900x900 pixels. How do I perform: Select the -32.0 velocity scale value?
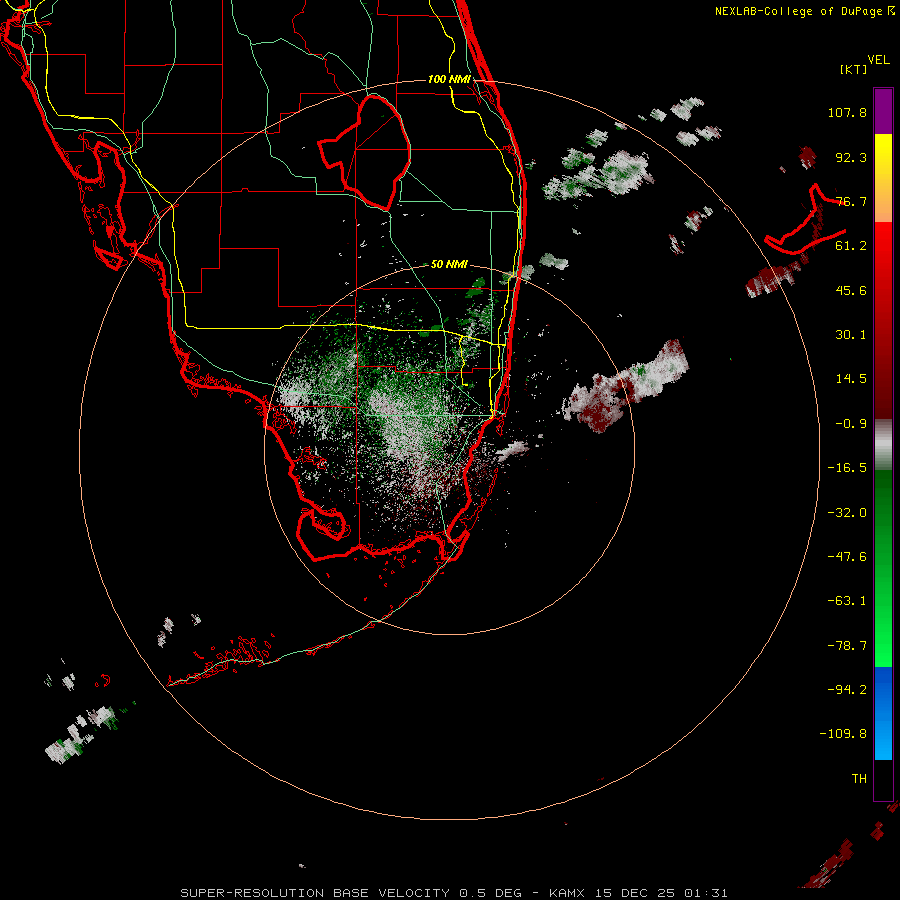(x=847, y=513)
